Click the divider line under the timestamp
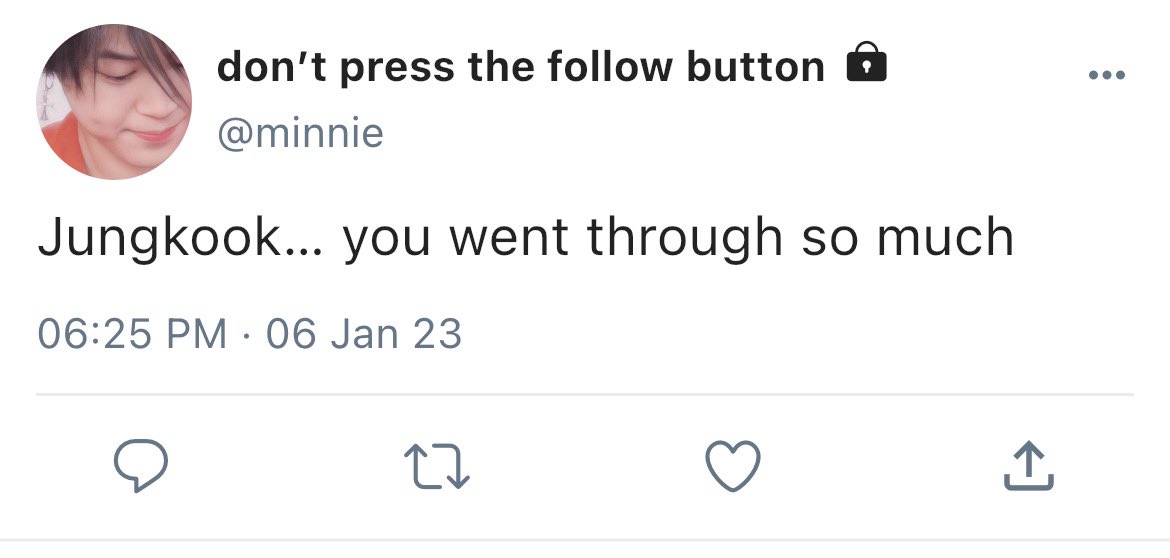Image resolution: width=1170 pixels, height=558 pixels. click(585, 395)
